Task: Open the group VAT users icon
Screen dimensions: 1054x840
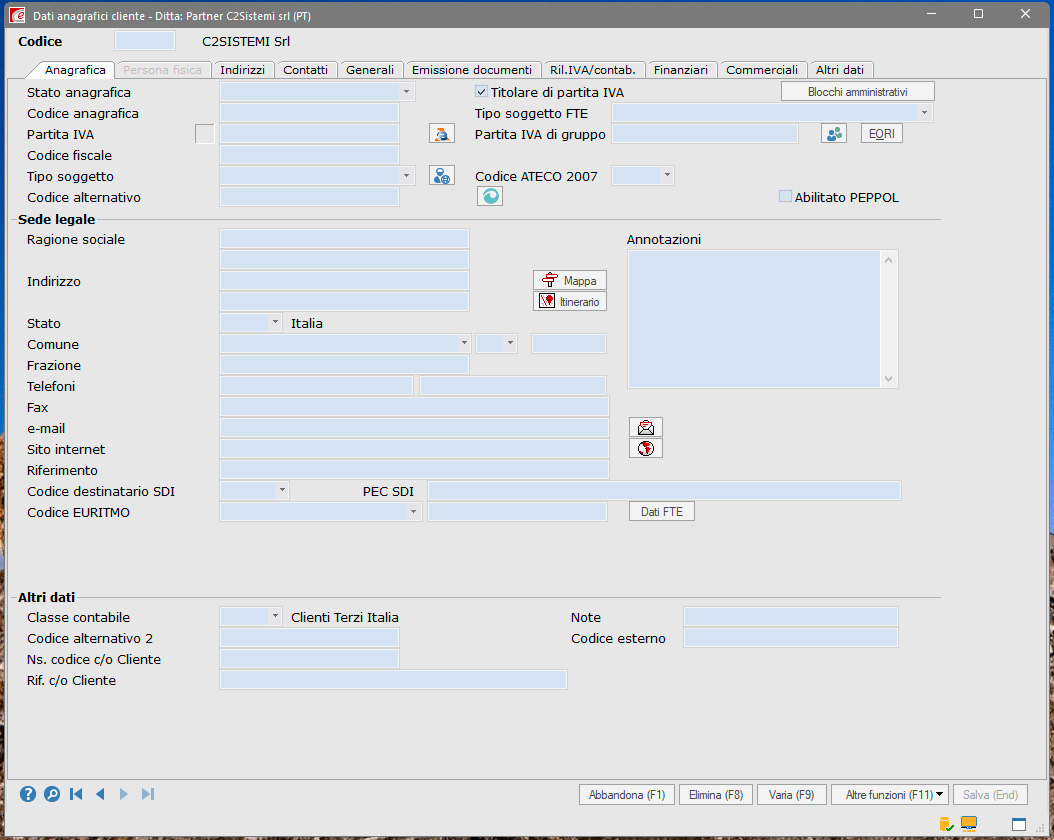Action: pyautogui.click(x=834, y=134)
